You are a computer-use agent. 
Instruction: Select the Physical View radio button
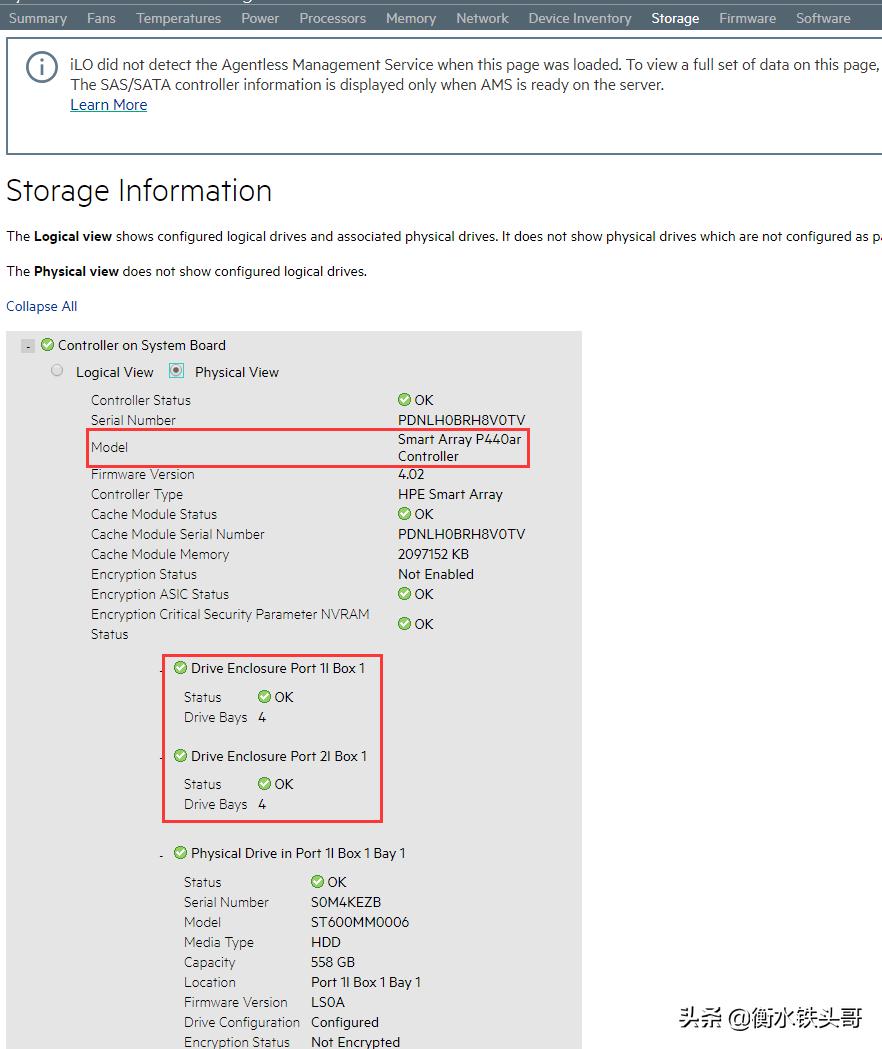[176, 371]
